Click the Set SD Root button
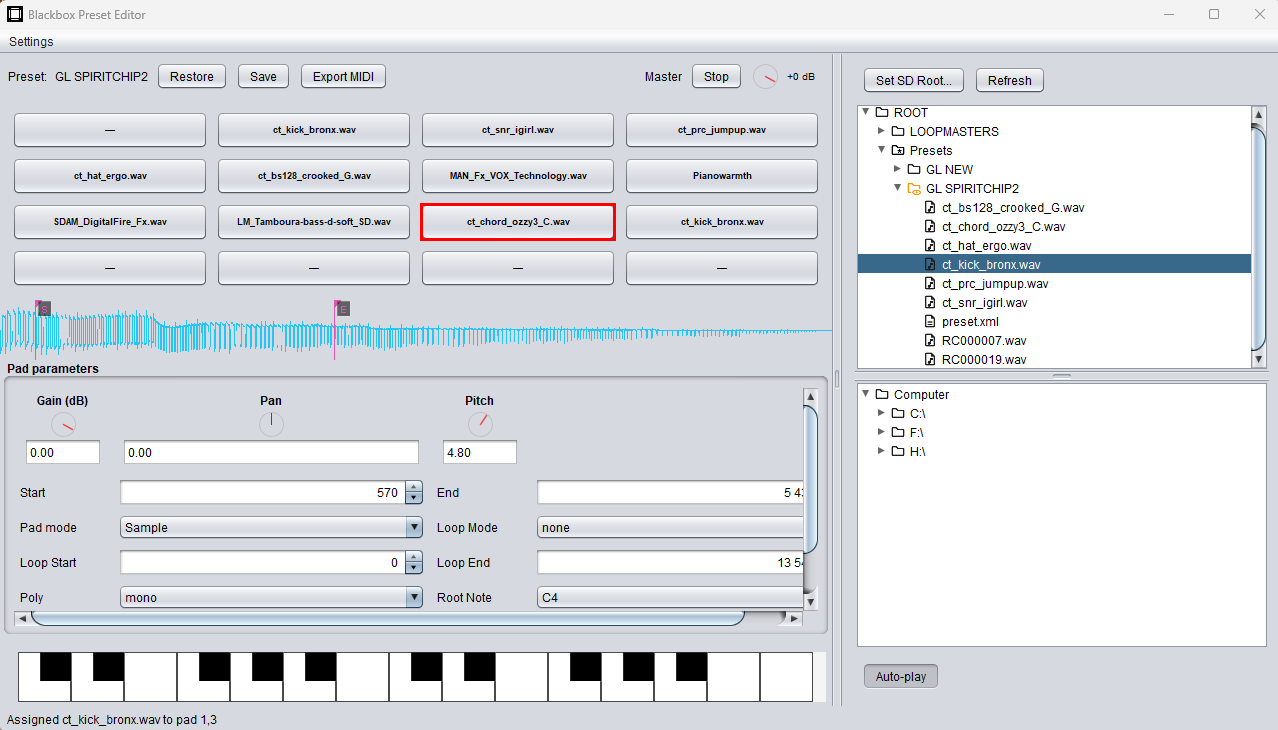 [914, 81]
